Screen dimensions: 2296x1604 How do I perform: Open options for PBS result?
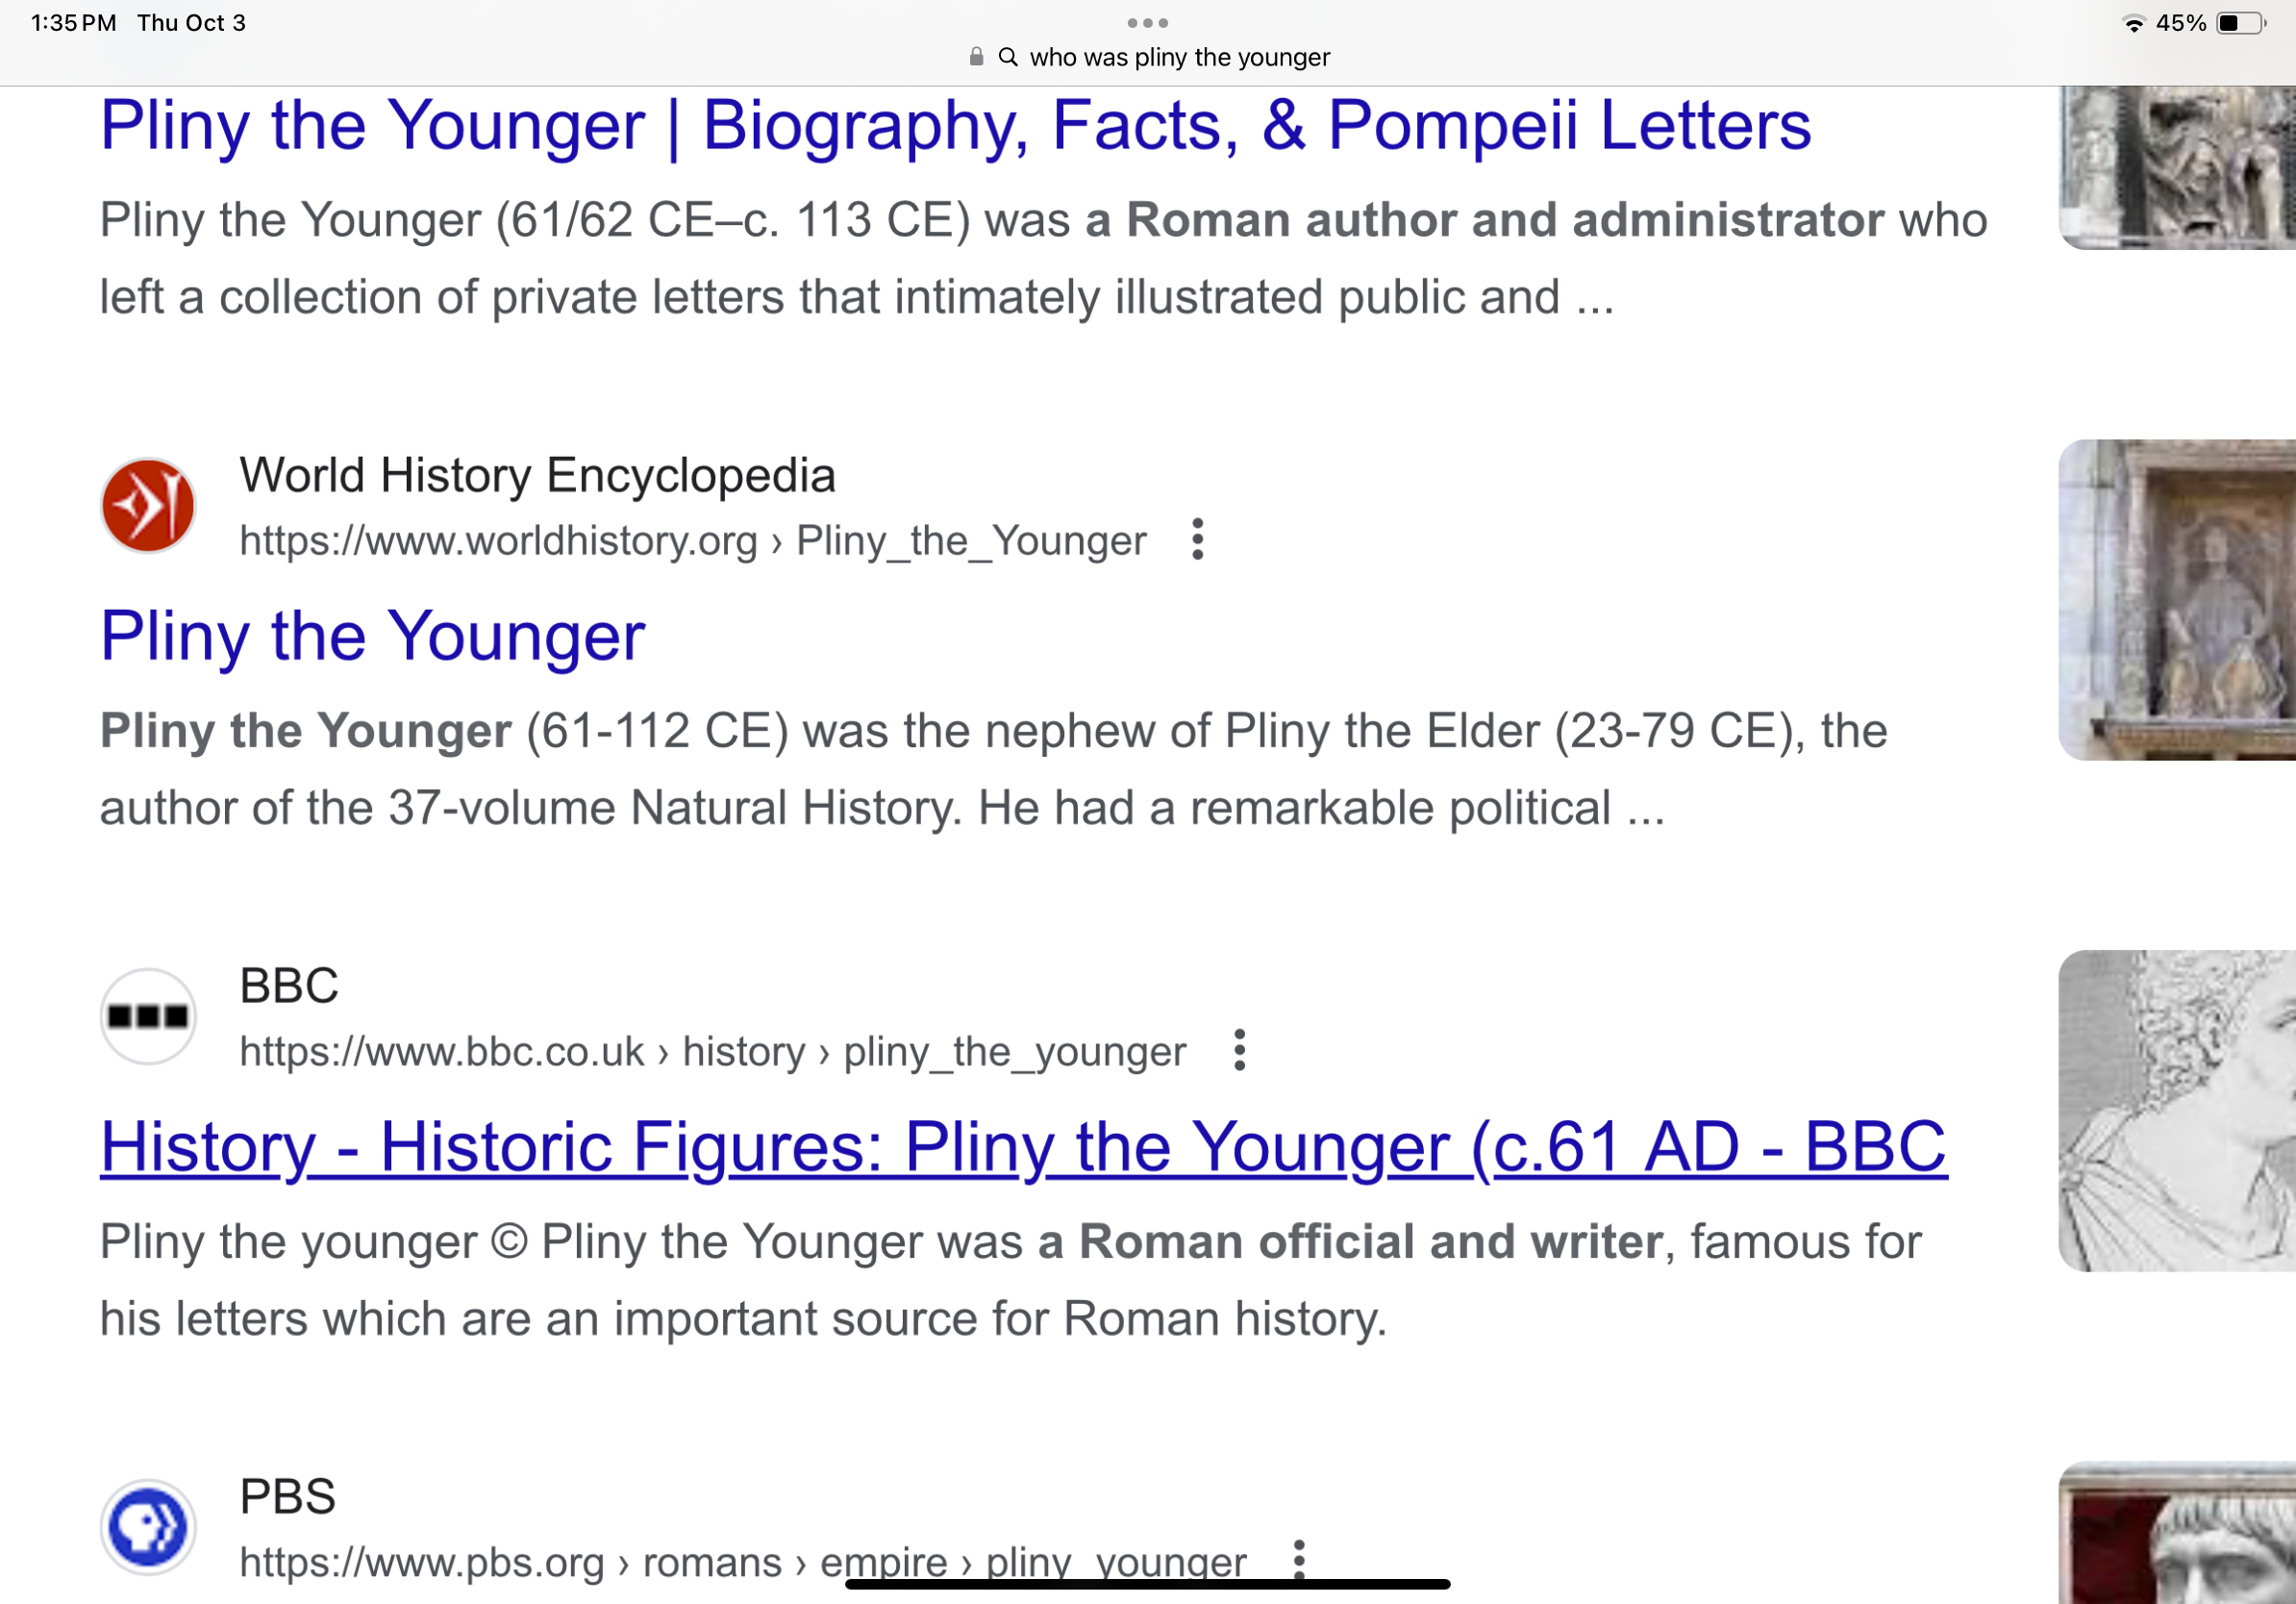(x=1299, y=1560)
